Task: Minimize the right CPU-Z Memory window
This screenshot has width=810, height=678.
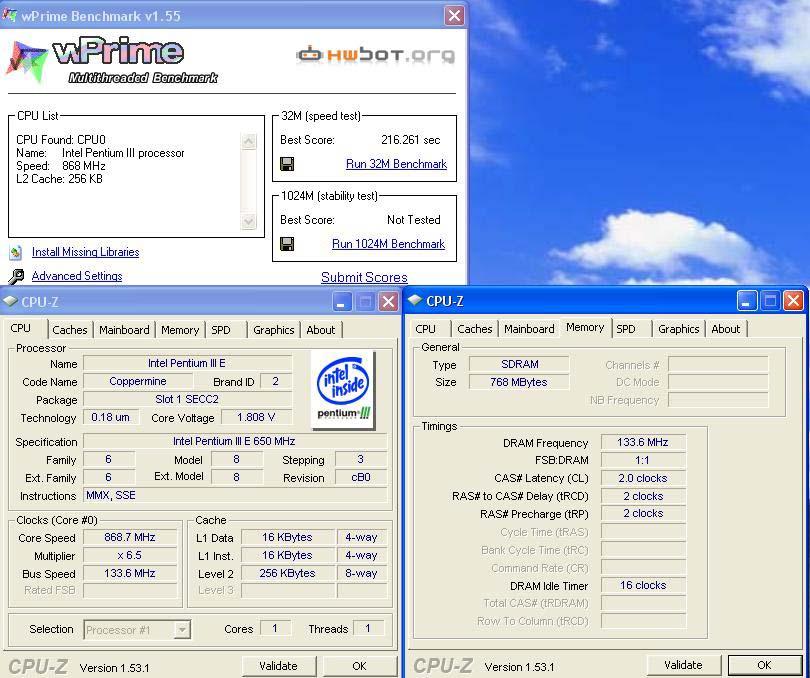Action: [x=746, y=301]
